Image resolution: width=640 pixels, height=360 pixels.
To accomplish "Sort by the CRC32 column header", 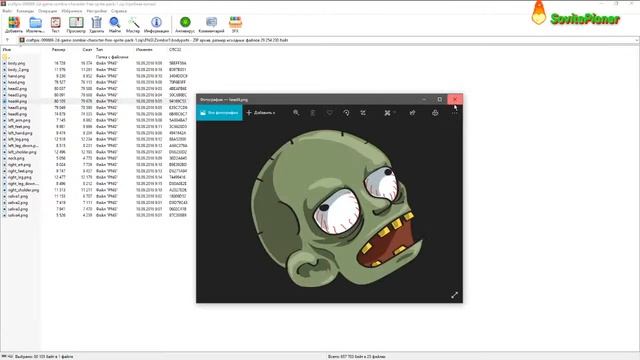I will [x=175, y=49].
